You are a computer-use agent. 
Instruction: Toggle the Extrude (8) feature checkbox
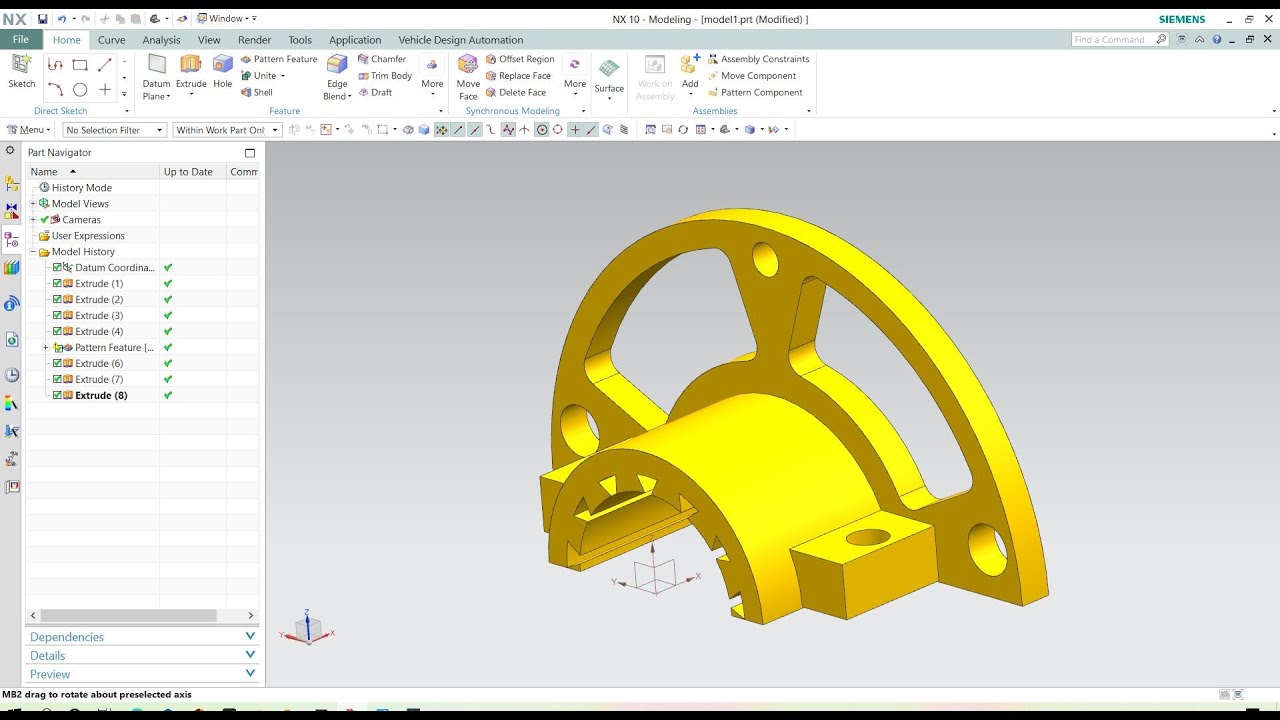[57, 396]
